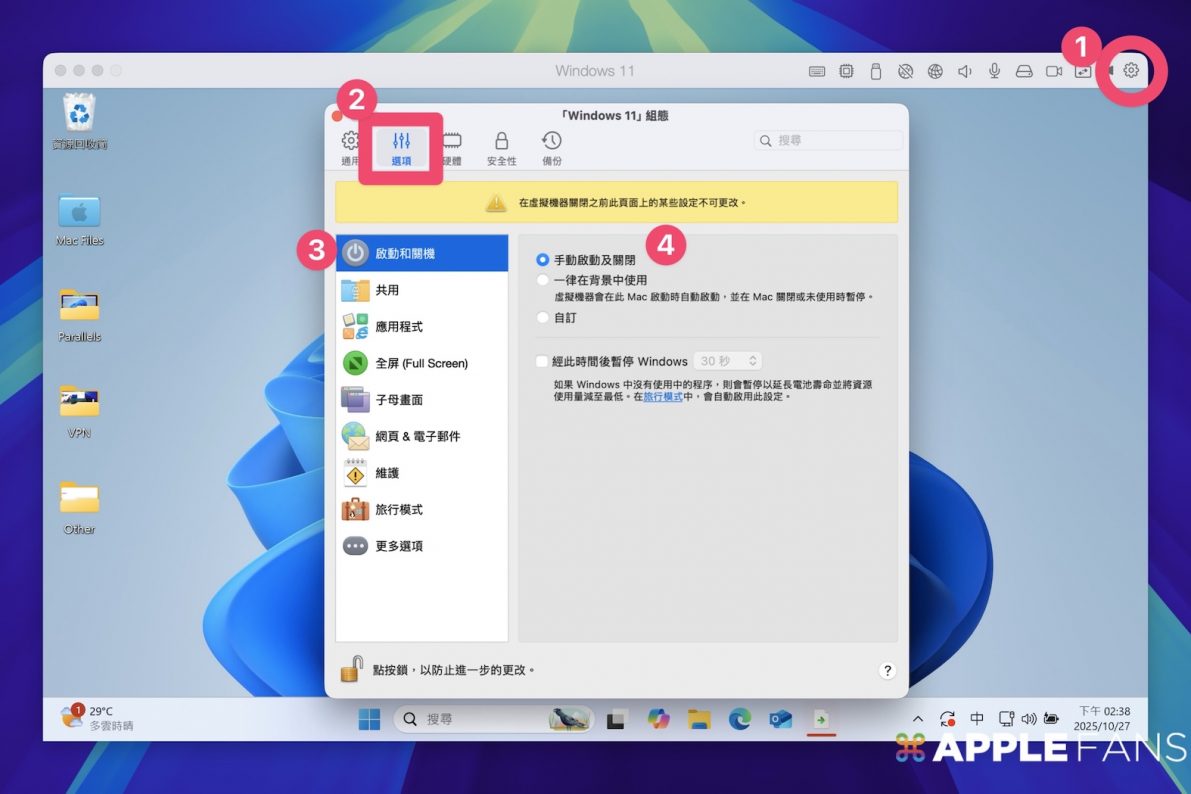Image resolution: width=1191 pixels, height=794 pixels.
Task: Open the 30 秒 pause time dropdown
Action: [728, 361]
